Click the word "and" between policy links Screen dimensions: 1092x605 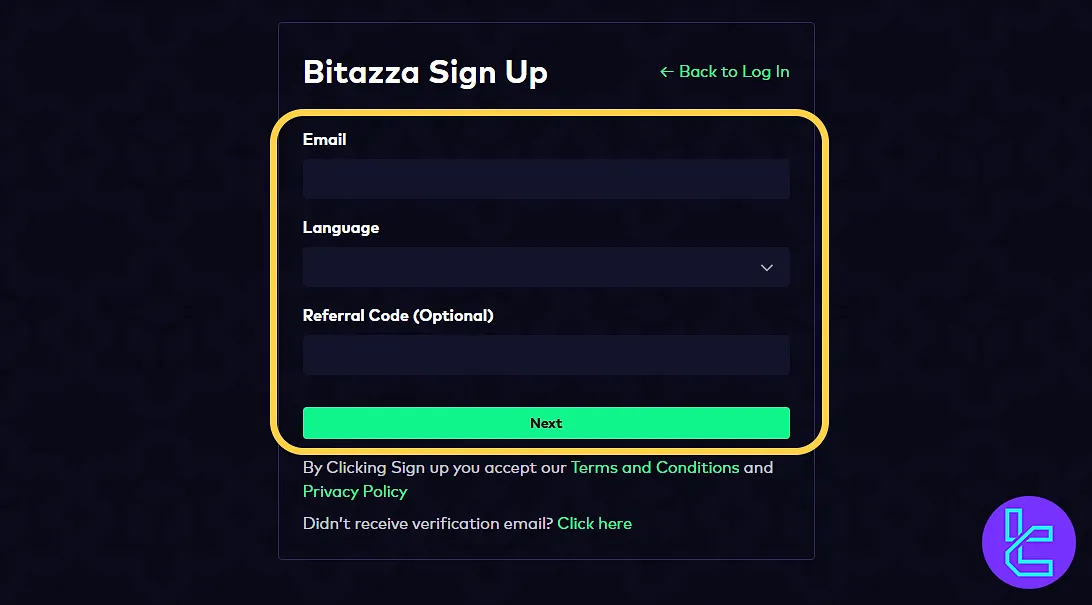pyautogui.click(x=758, y=467)
